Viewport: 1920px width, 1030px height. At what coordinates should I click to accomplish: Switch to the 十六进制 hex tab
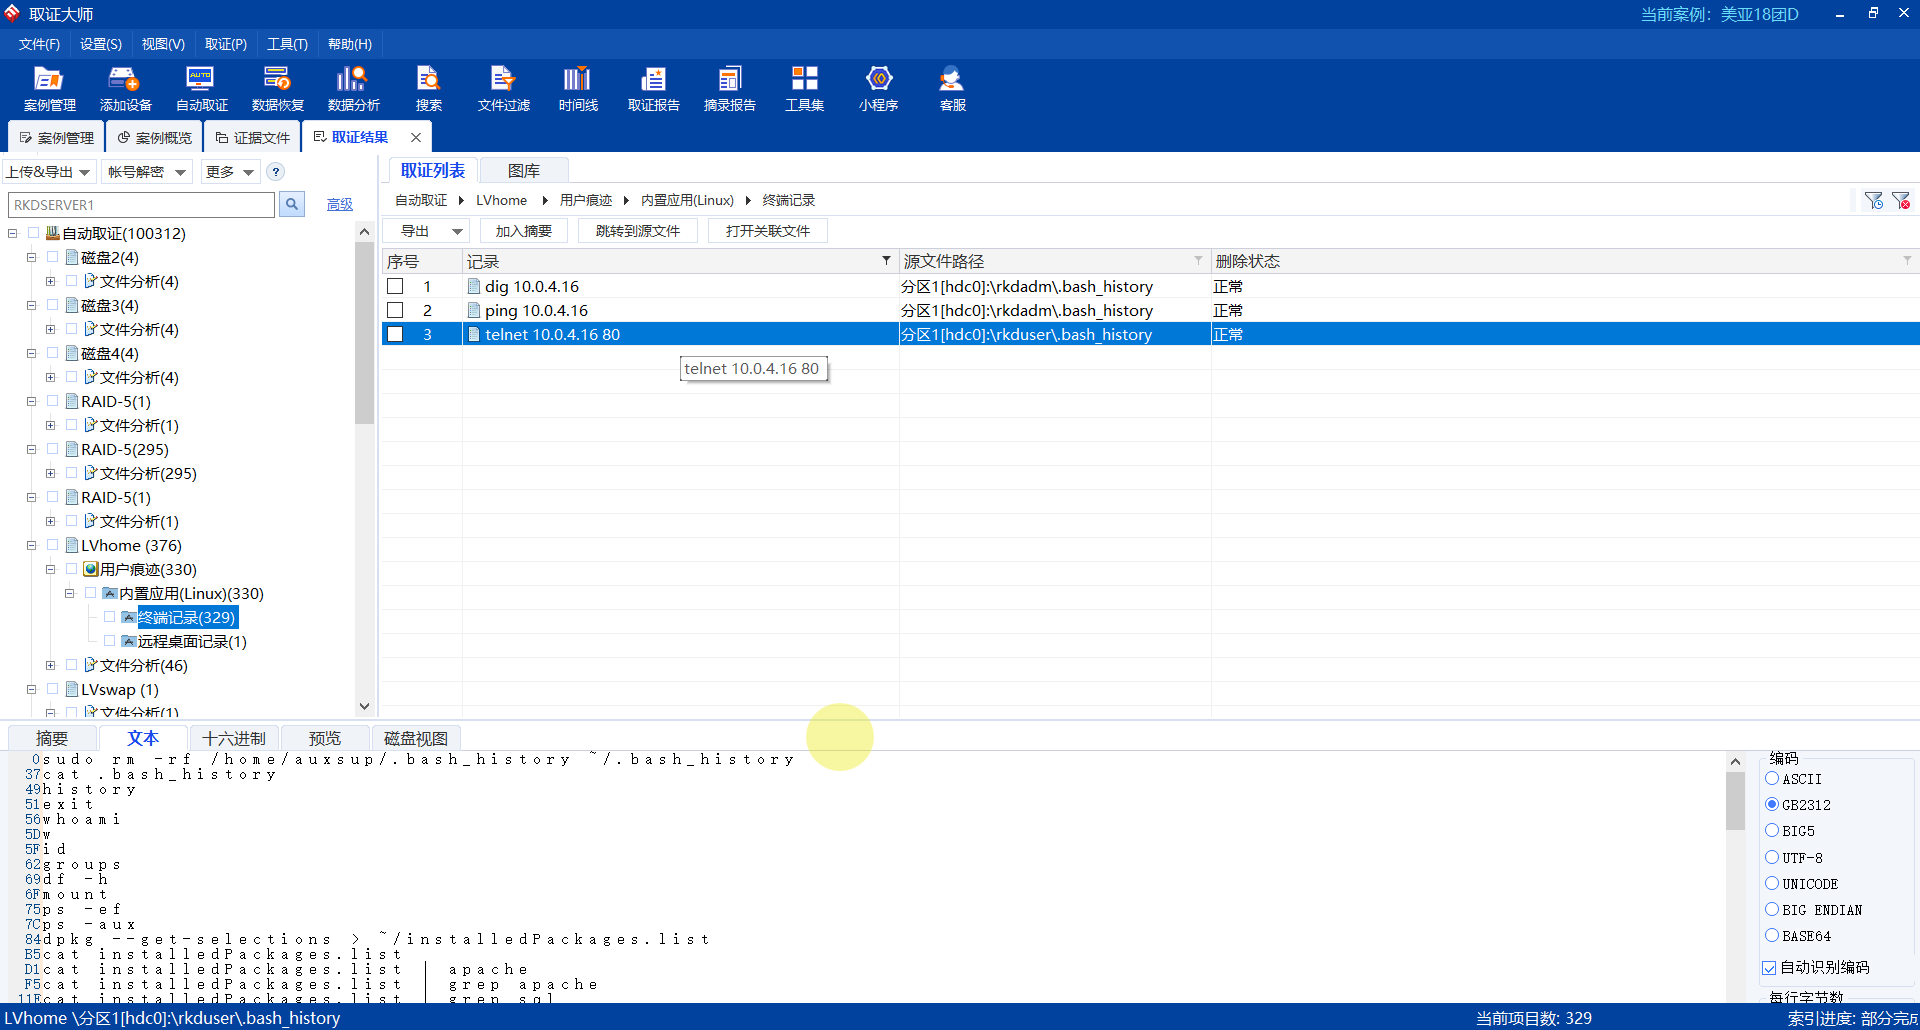pyautogui.click(x=234, y=739)
